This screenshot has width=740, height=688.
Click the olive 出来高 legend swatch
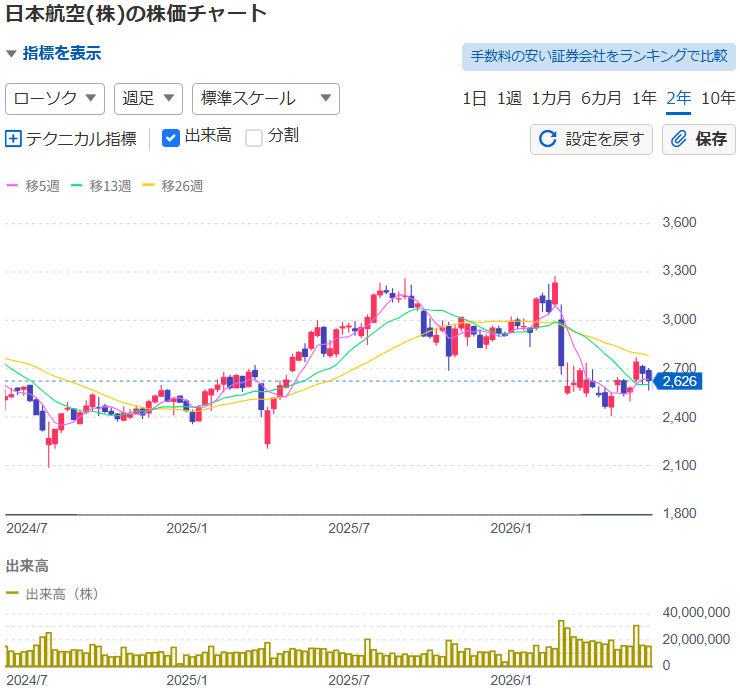(x=12, y=593)
